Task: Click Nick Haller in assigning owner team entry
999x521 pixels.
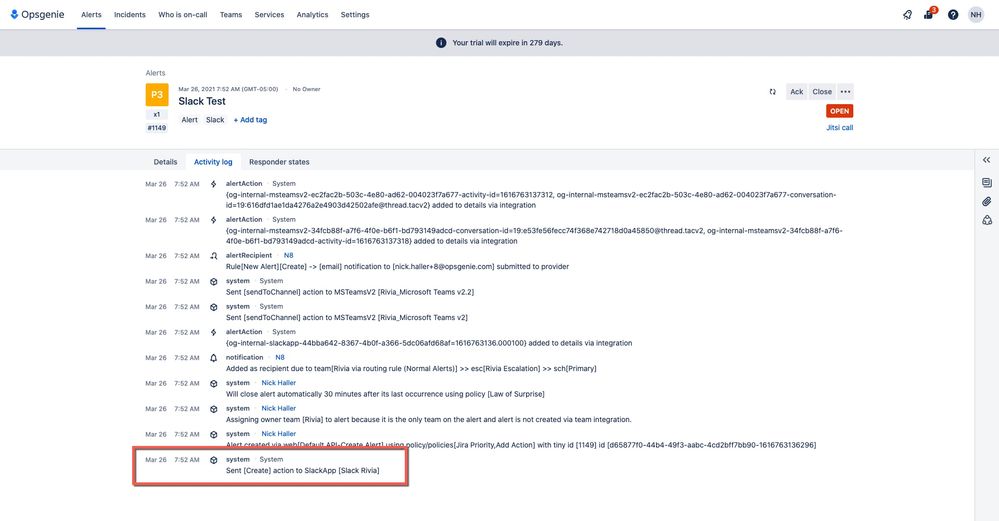Action: click(278, 408)
